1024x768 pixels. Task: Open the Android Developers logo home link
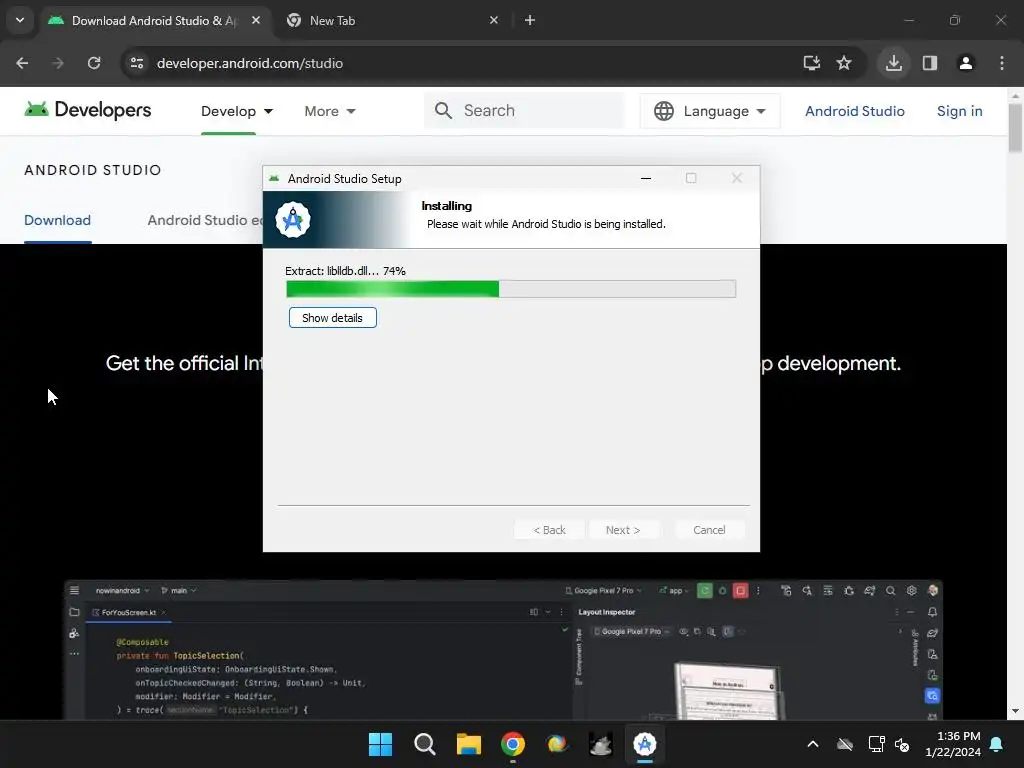pos(88,110)
